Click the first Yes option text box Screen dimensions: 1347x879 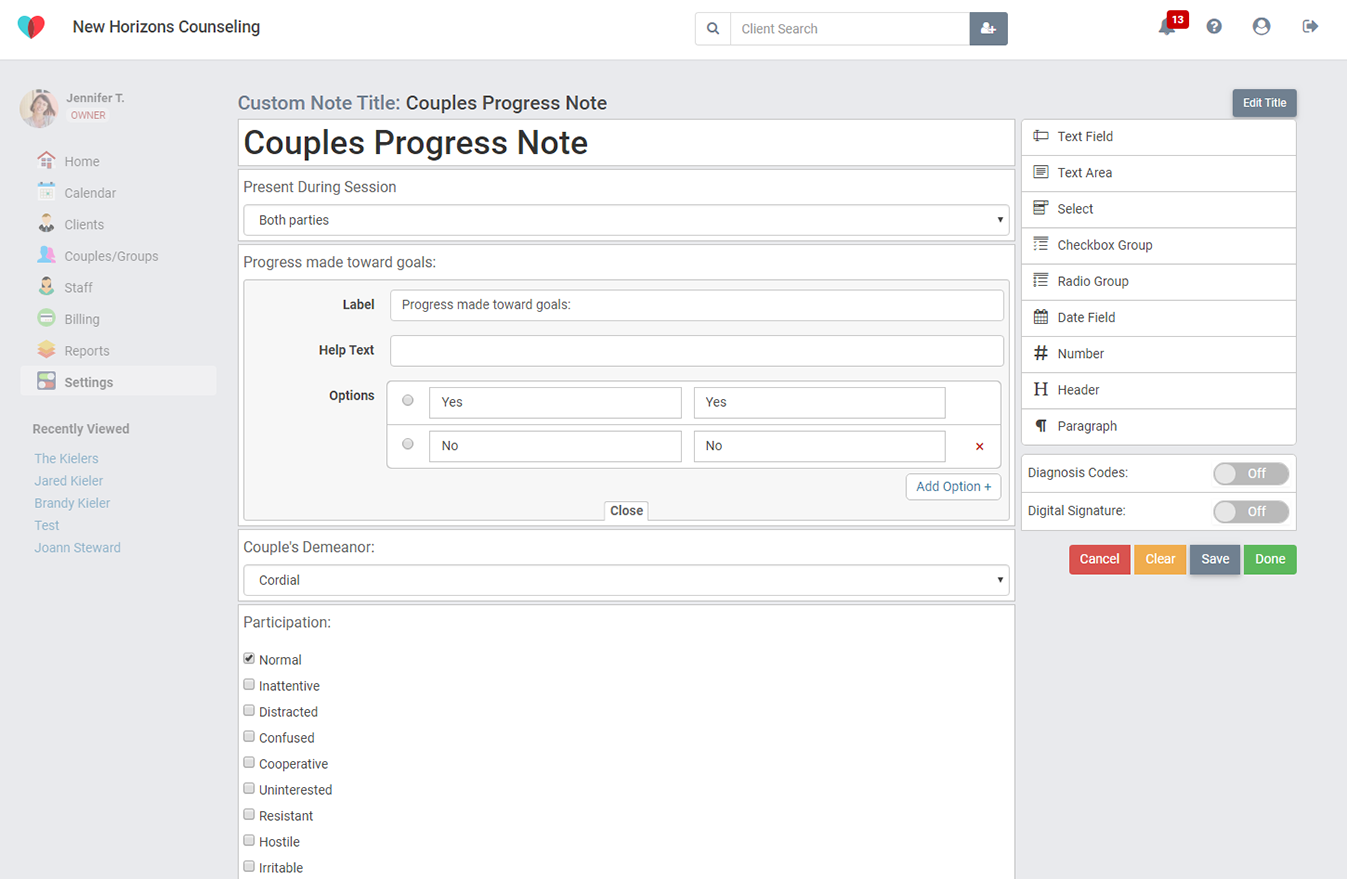[x=555, y=403]
